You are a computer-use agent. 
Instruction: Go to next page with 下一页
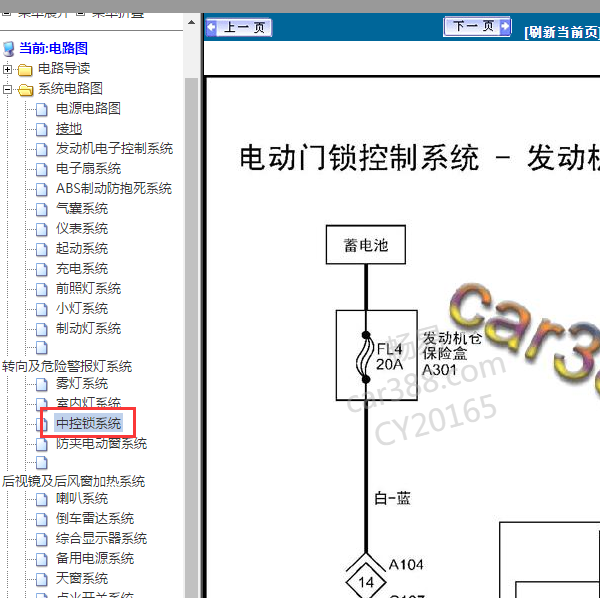477,26
